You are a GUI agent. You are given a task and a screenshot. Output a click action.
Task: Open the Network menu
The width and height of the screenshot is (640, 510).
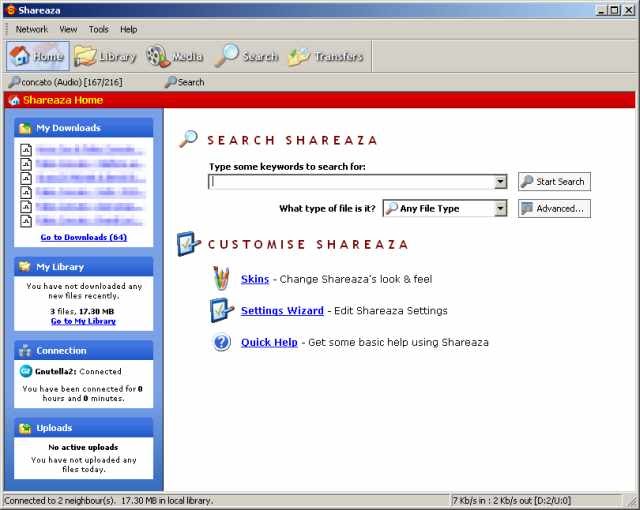(x=31, y=29)
